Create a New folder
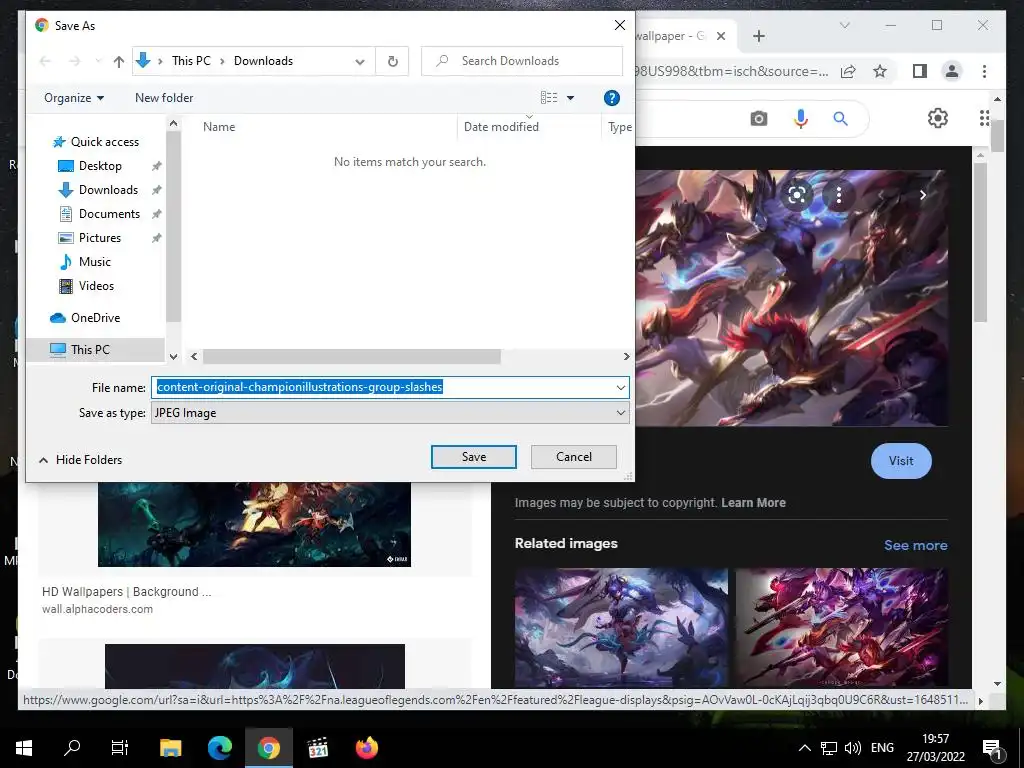Viewport: 1024px width, 768px height. click(x=164, y=98)
